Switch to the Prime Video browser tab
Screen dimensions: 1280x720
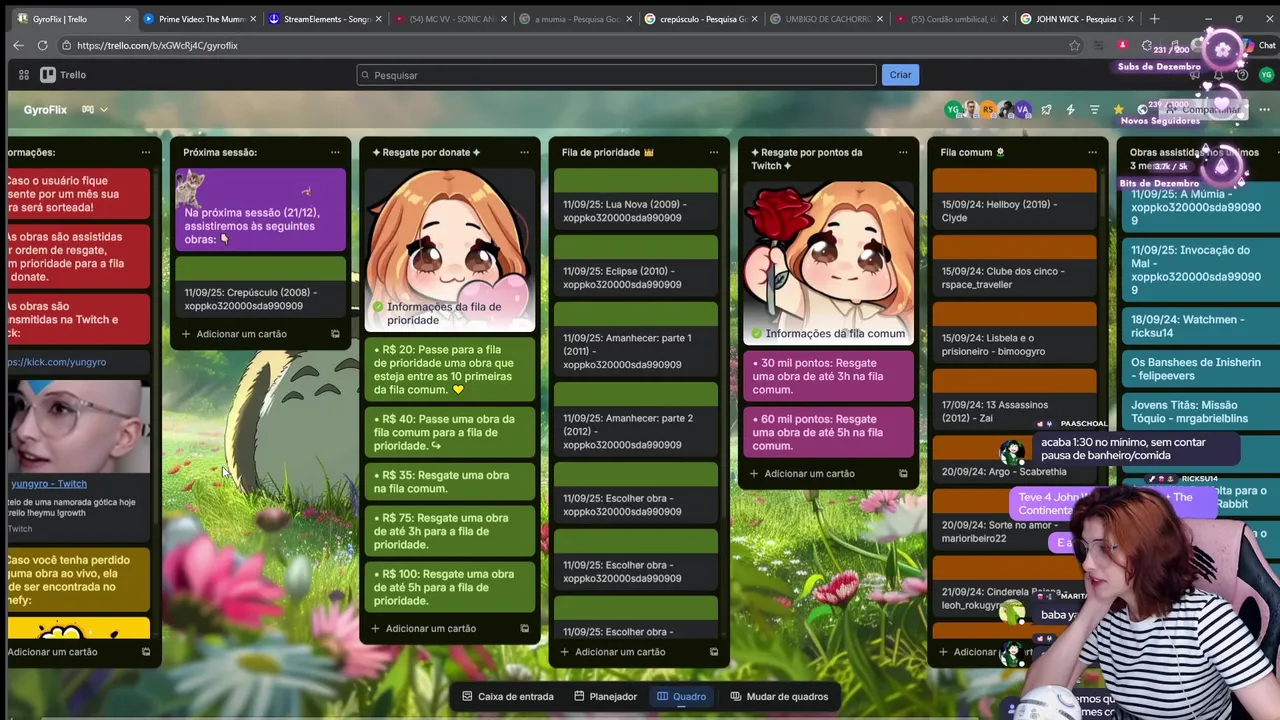coord(199,19)
